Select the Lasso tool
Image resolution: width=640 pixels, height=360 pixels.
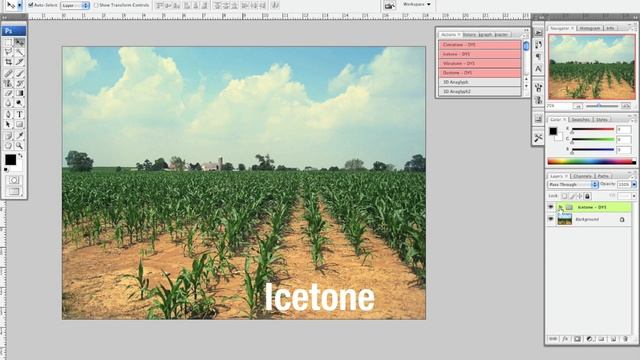coord(9,52)
